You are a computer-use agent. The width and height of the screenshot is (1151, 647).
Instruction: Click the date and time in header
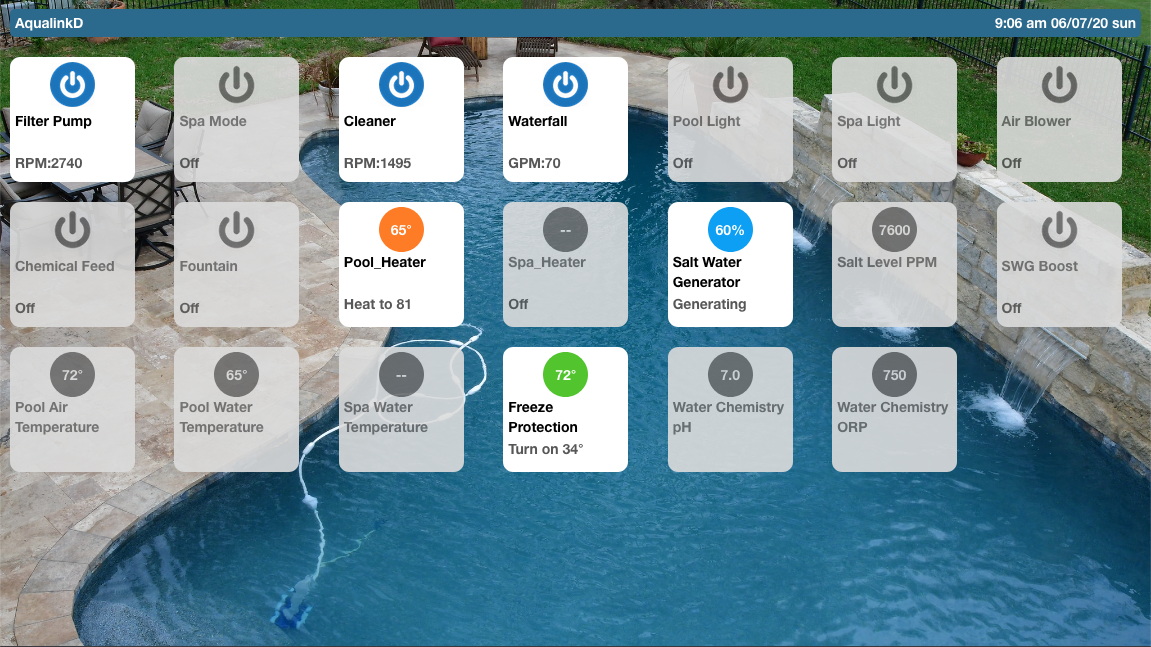tap(1065, 22)
